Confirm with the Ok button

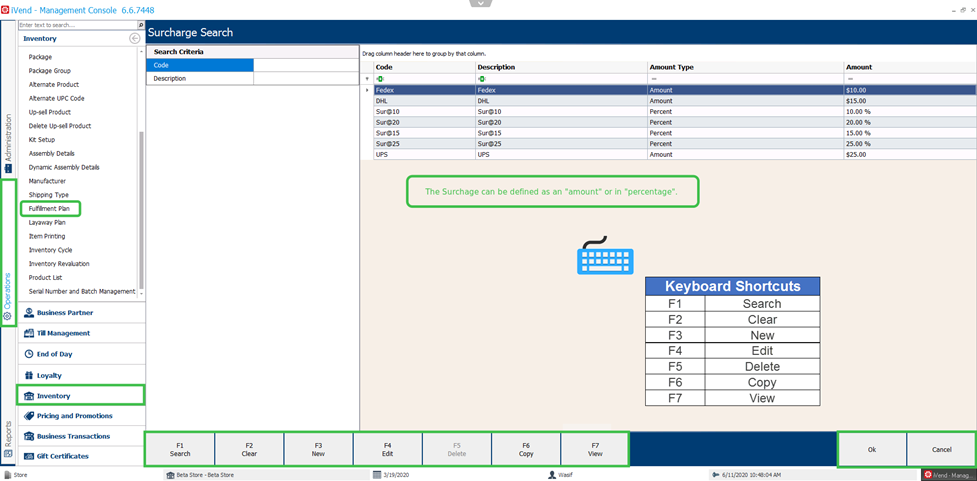pyautogui.click(x=872, y=449)
